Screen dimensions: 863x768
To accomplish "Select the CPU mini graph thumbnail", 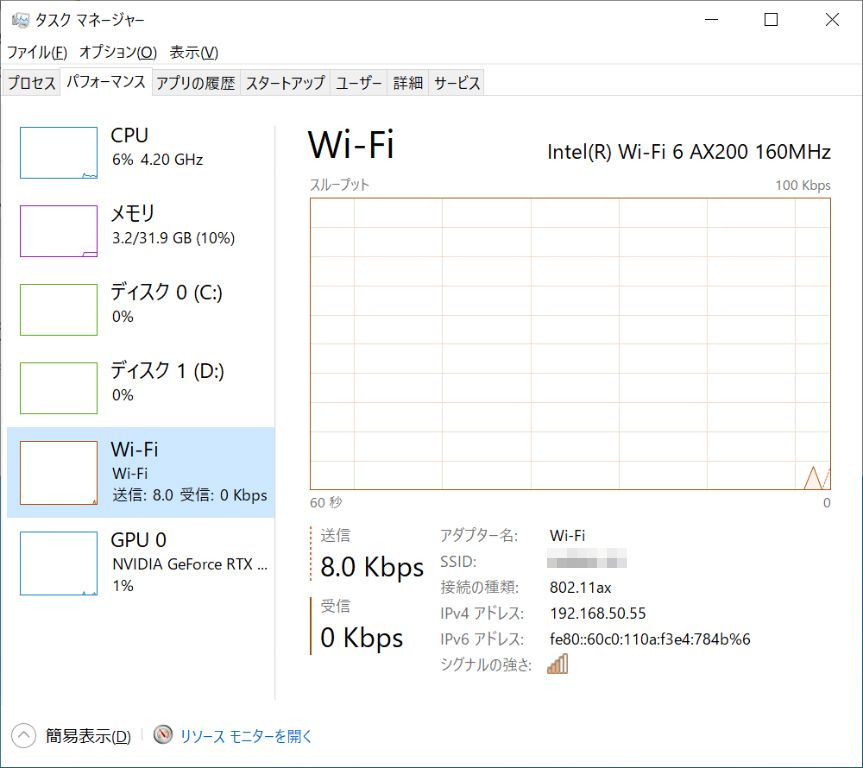I will pos(59,152).
